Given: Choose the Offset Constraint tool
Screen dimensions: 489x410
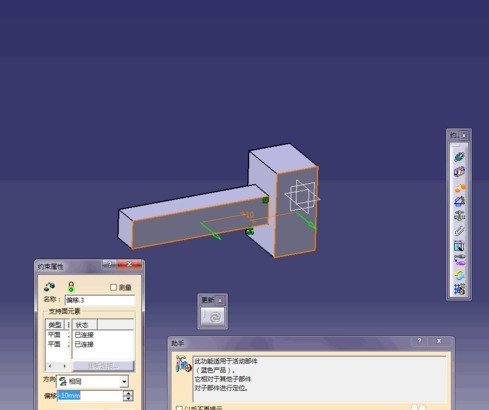Looking at the screenshot, I should click(x=459, y=187).
